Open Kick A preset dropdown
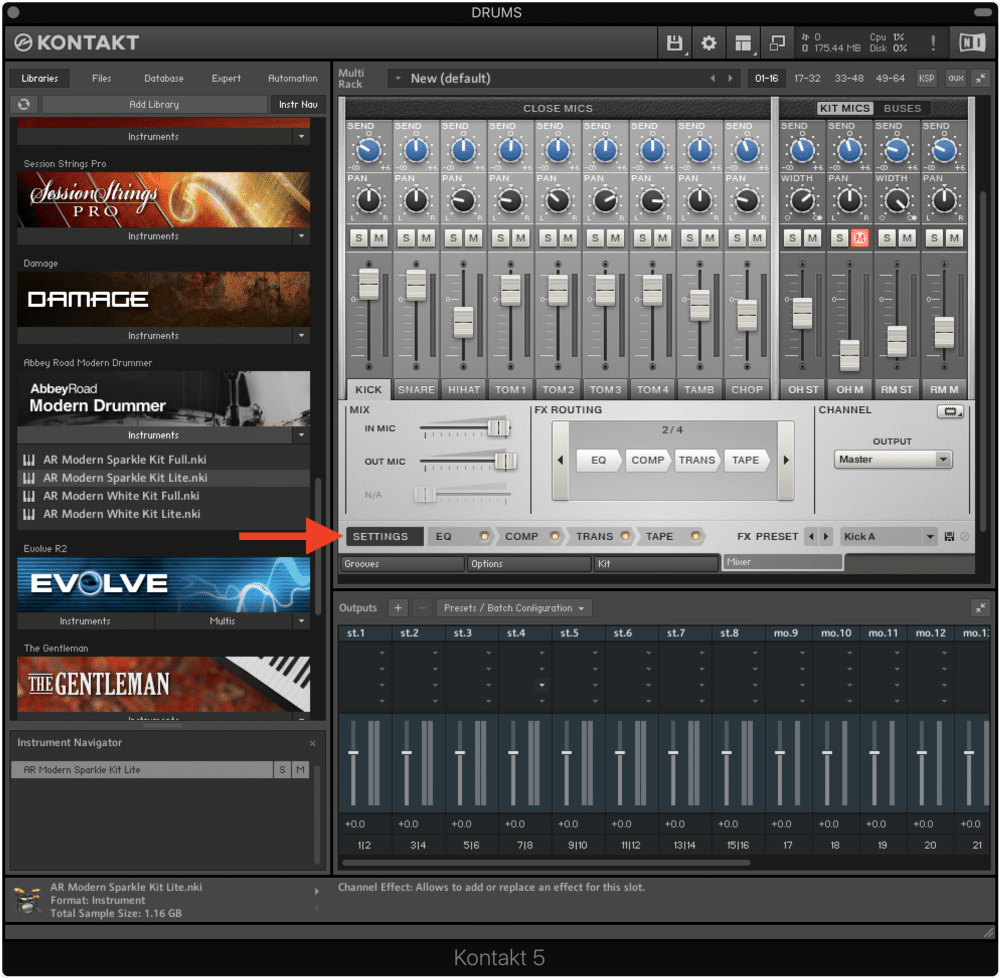The width and height of the screenshot is (1000, 978). [888, 537]
